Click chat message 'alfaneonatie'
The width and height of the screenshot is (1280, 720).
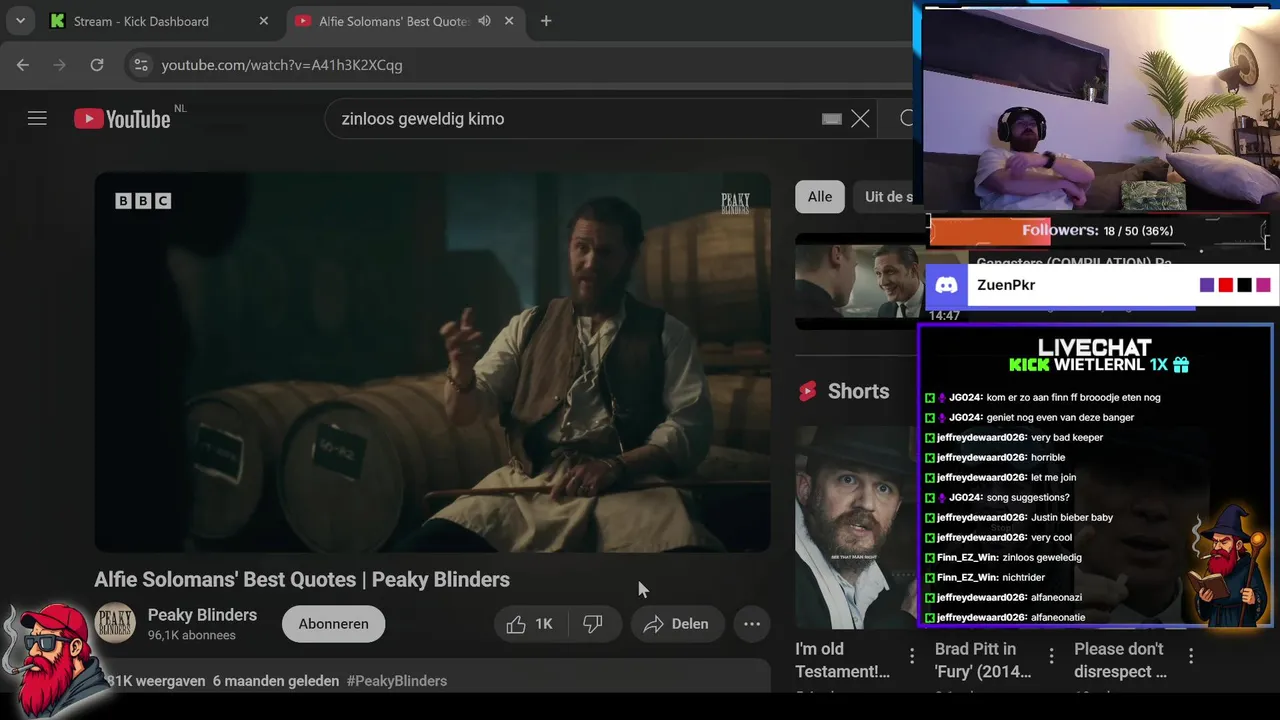(x=1058, y=617)
